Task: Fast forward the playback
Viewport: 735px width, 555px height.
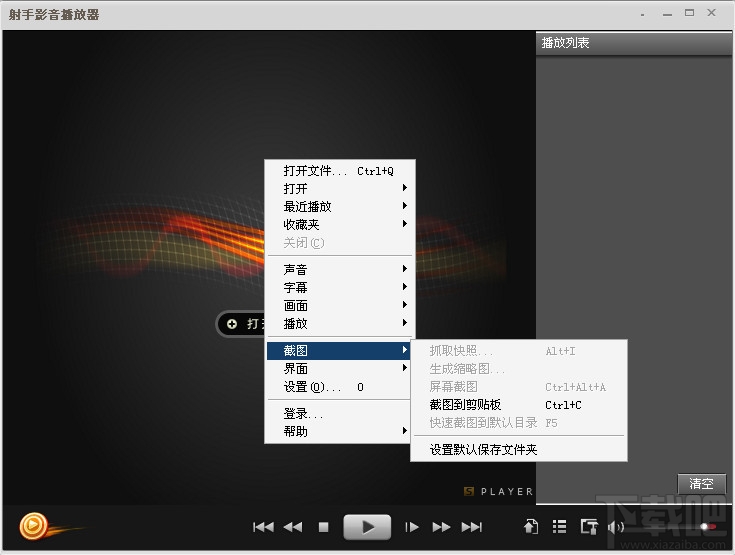Action: click(441, 527)
